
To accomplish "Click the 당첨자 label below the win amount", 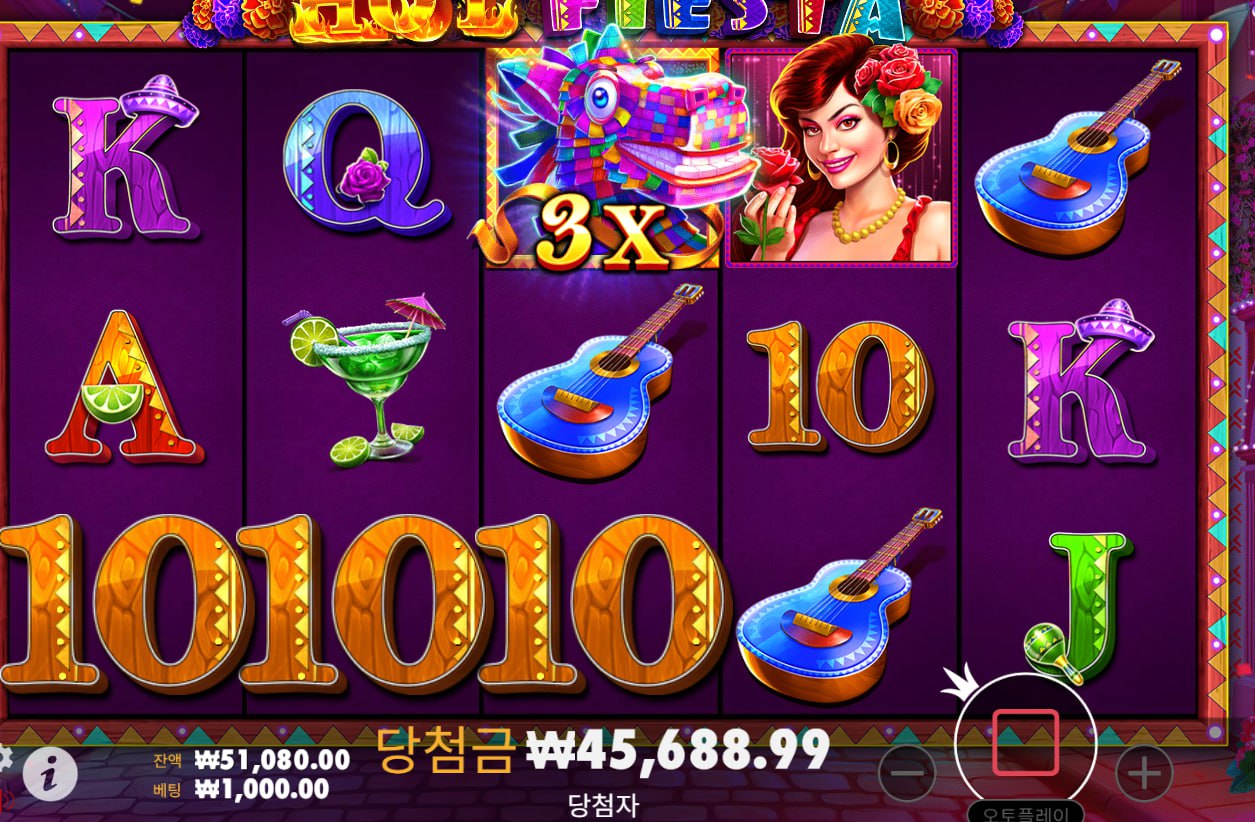I will click(x=603, y=804).
